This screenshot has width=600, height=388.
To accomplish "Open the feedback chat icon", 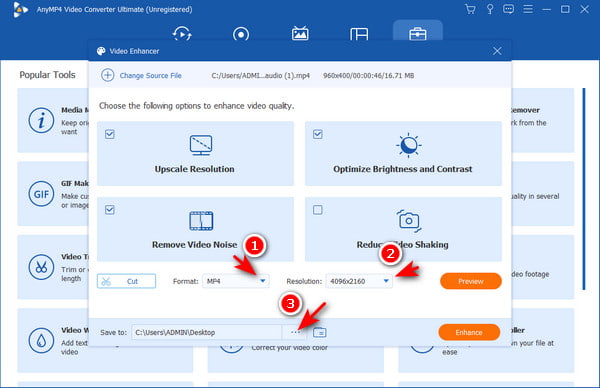I will [509, 9].
